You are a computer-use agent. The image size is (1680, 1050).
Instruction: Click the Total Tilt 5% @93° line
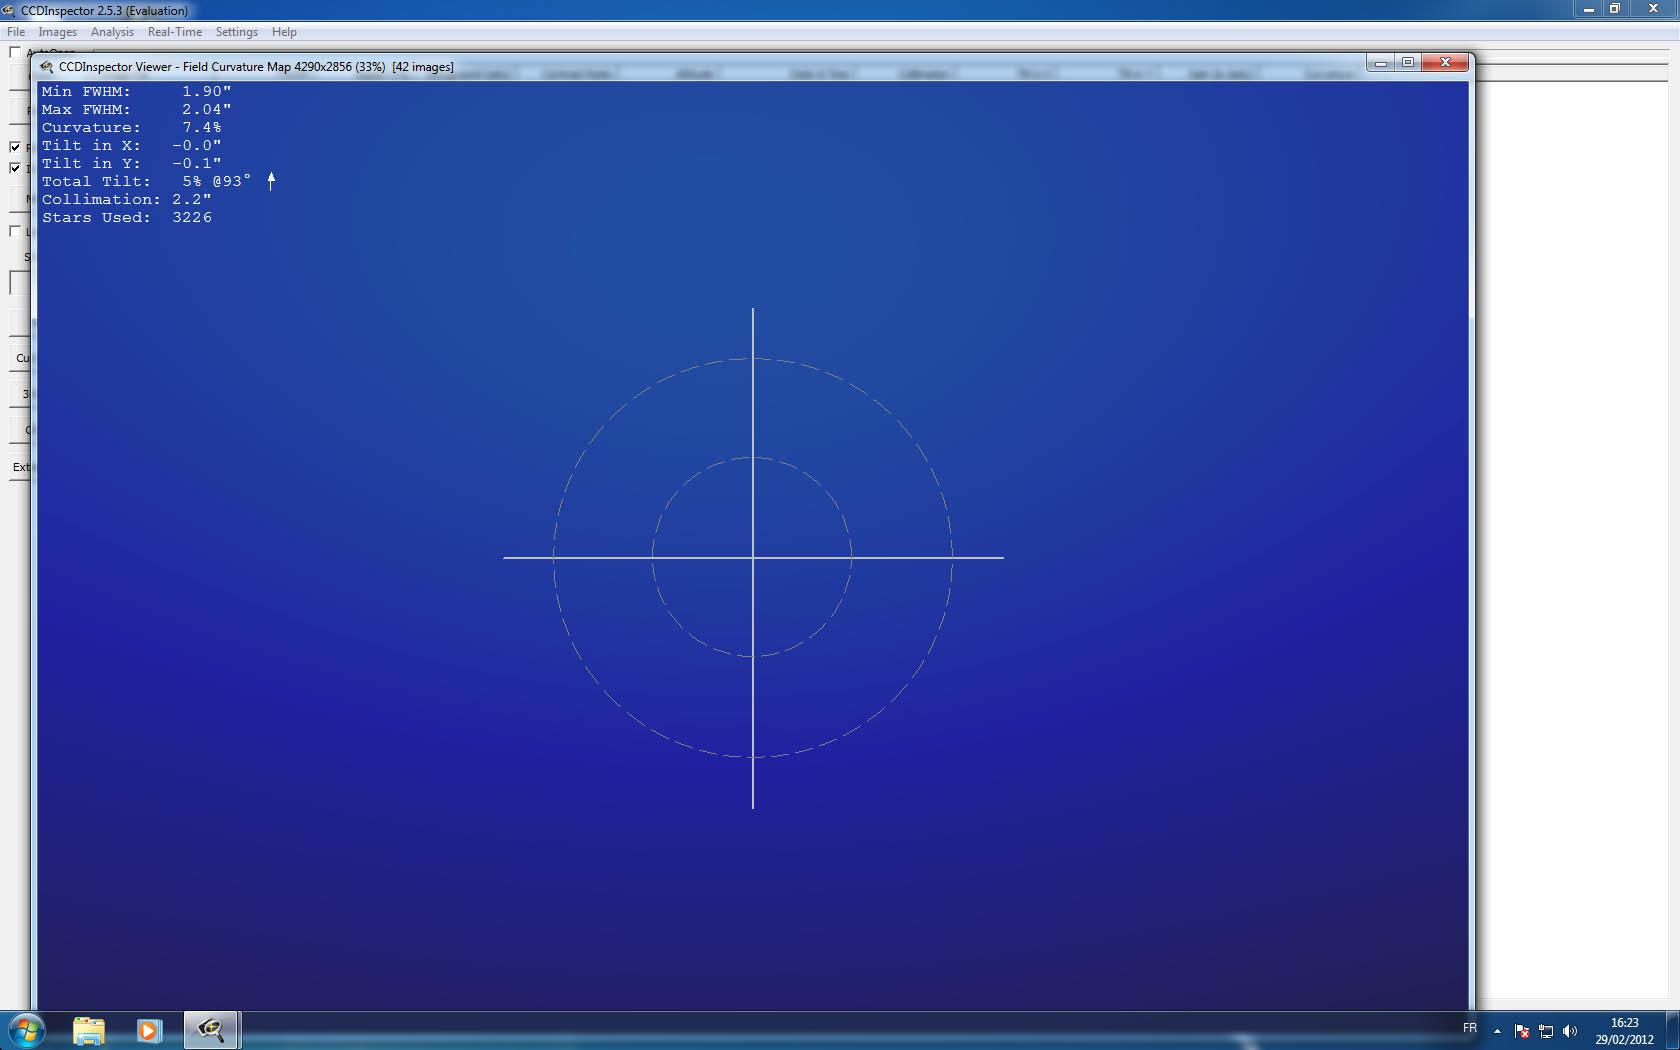click(x=146, y=181)
